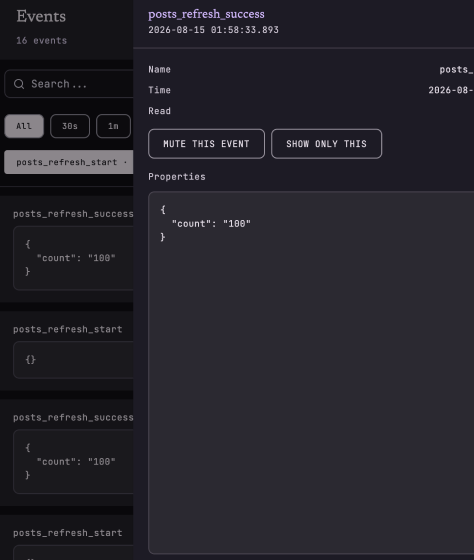474x560 pixels.
Task: Click Show Only This button
Action: click(326, 144)
